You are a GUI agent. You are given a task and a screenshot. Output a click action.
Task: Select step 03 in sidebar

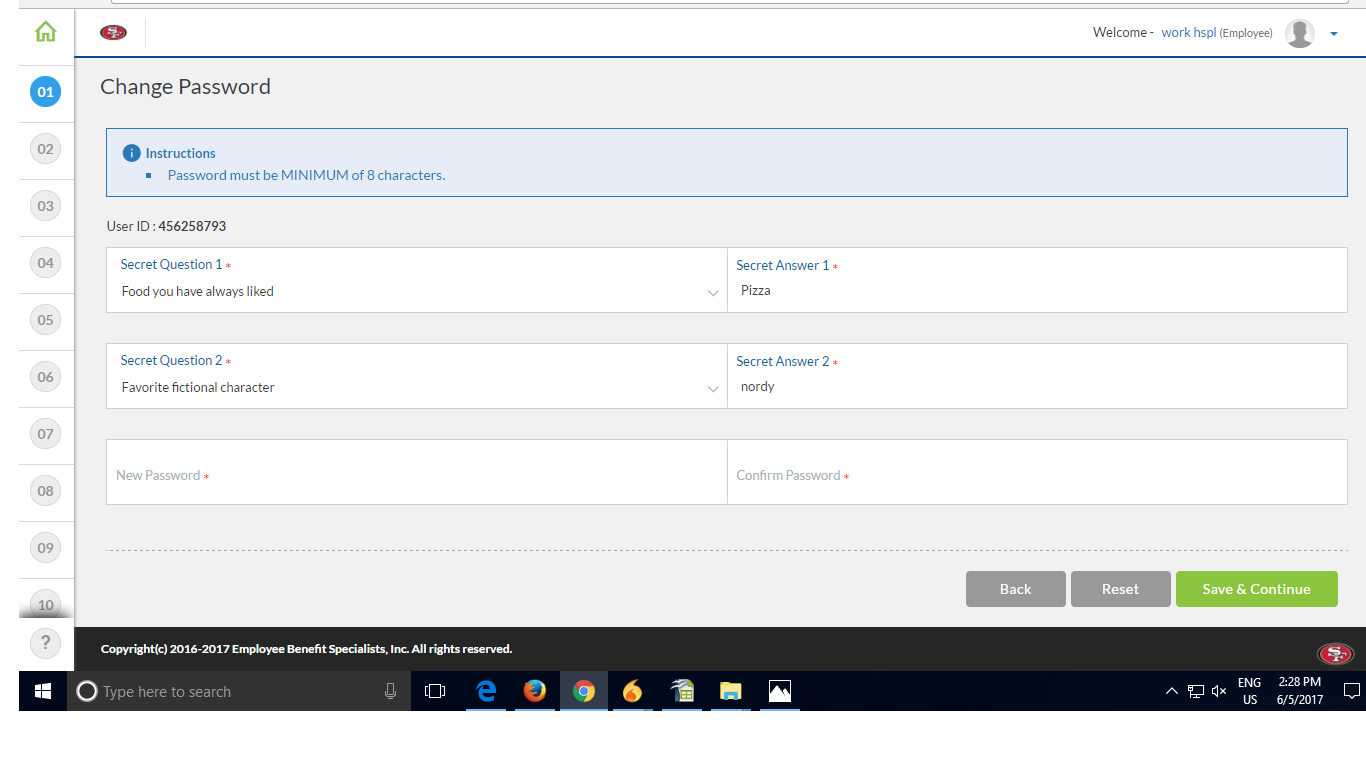coord(46,206)
